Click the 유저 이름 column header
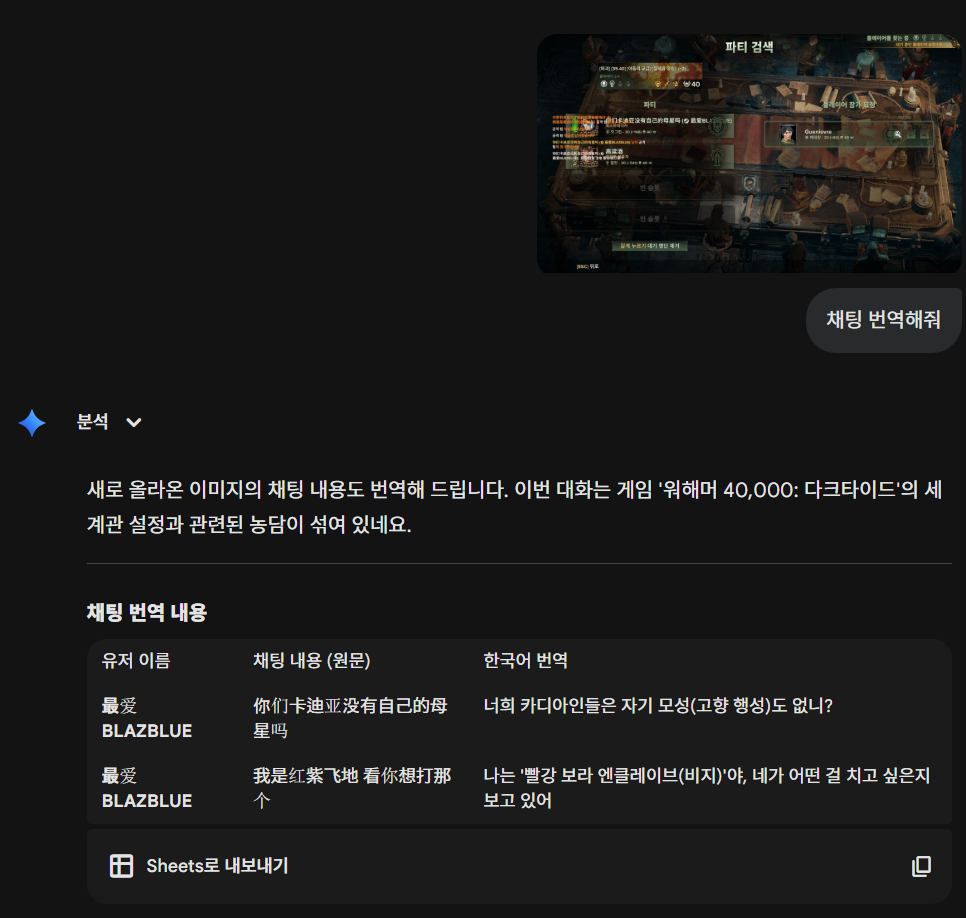The width and height of the screenshot is (966, 918). [x=136, y=660]
